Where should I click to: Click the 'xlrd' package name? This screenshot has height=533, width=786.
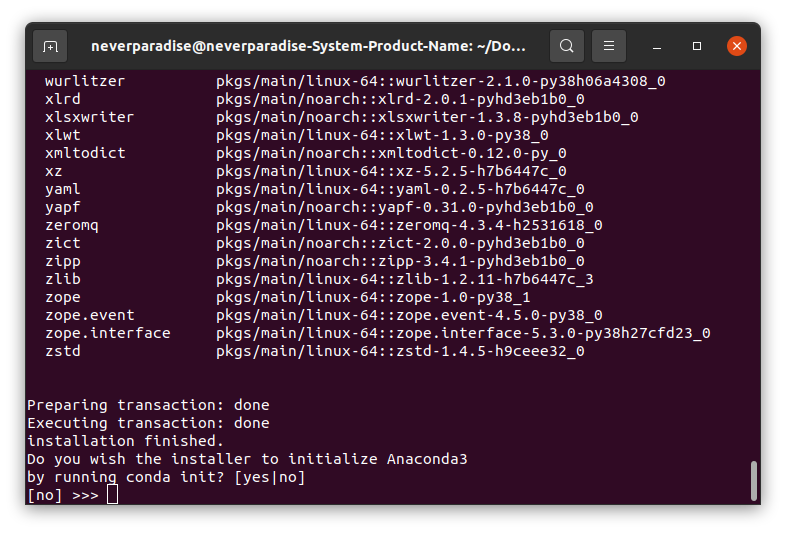point(63,99)
